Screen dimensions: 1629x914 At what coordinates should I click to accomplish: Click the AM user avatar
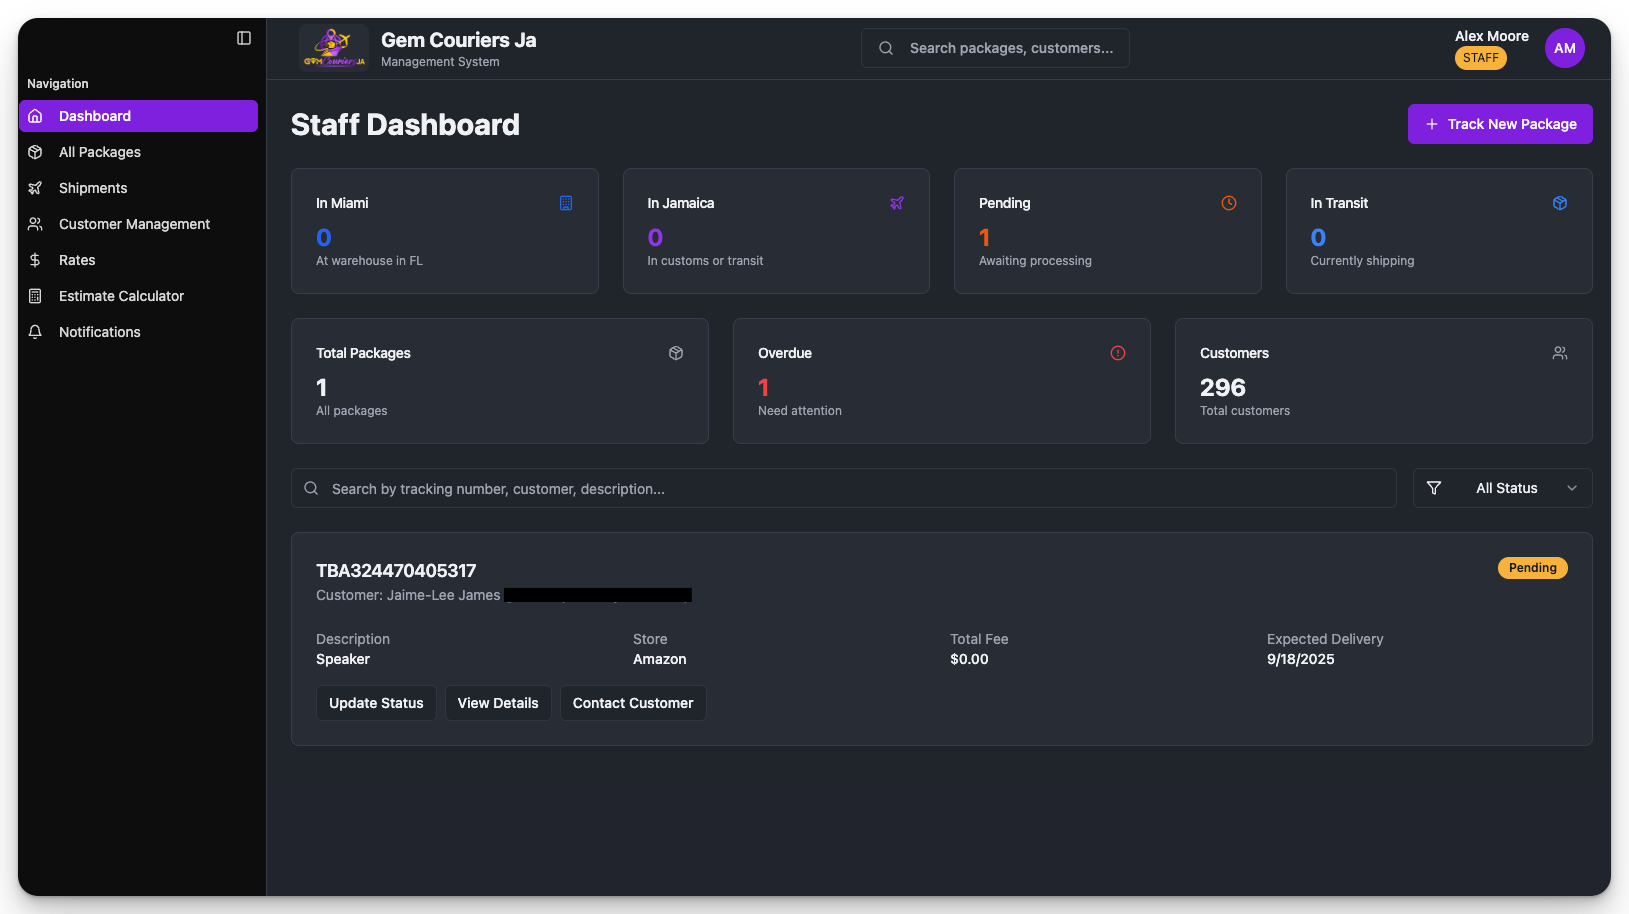click(1564, 48)
